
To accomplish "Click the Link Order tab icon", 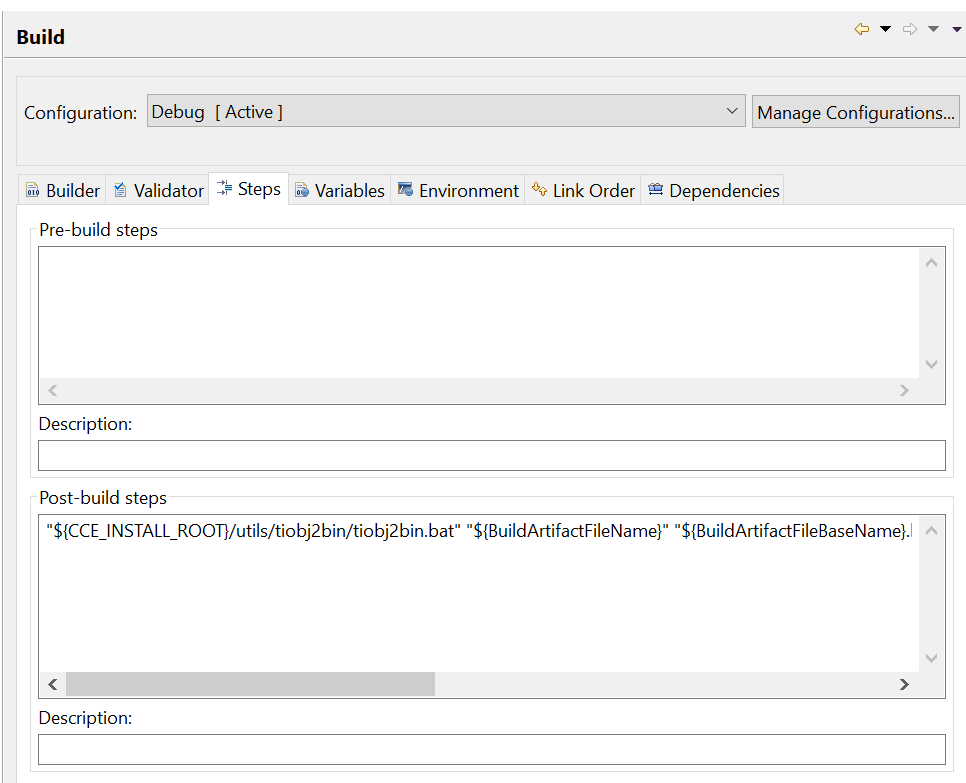I will tap(540, 190).
